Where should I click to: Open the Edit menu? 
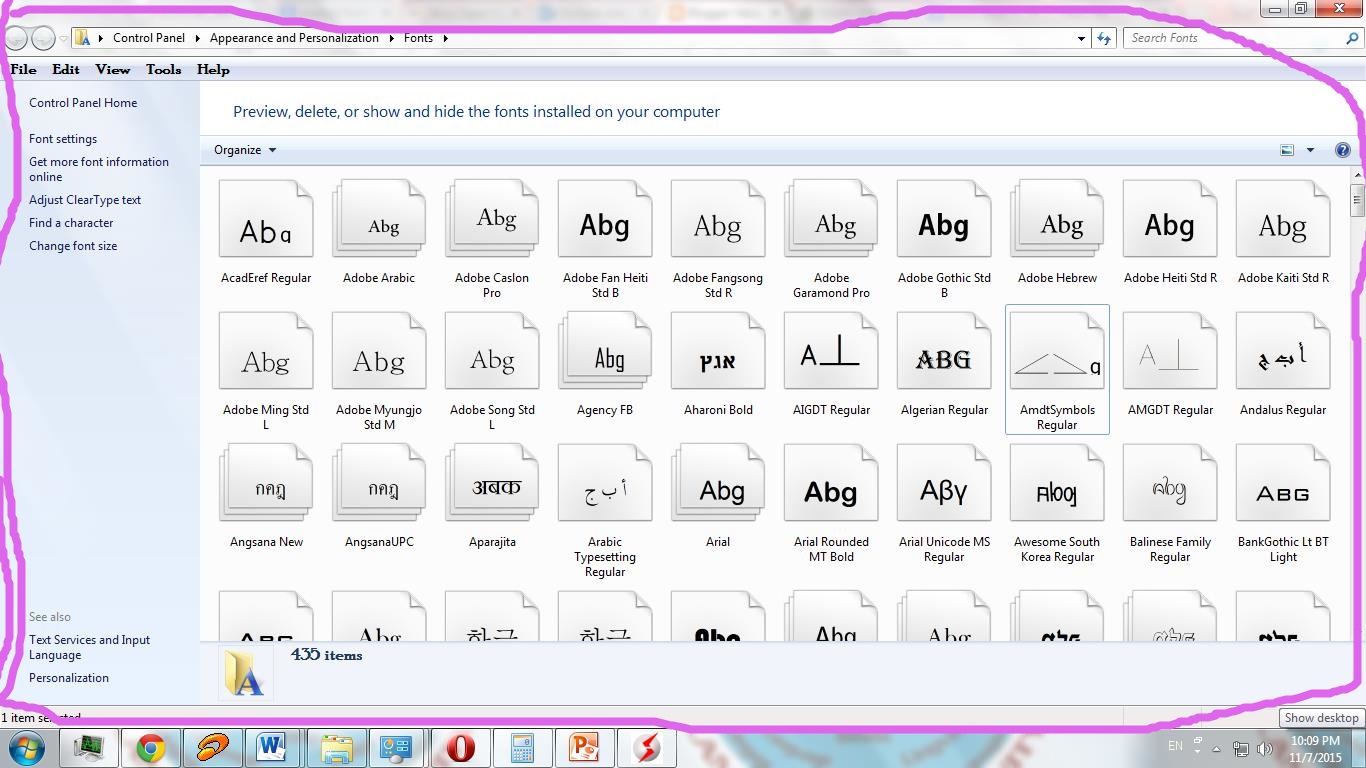click(x=66, y=69)
